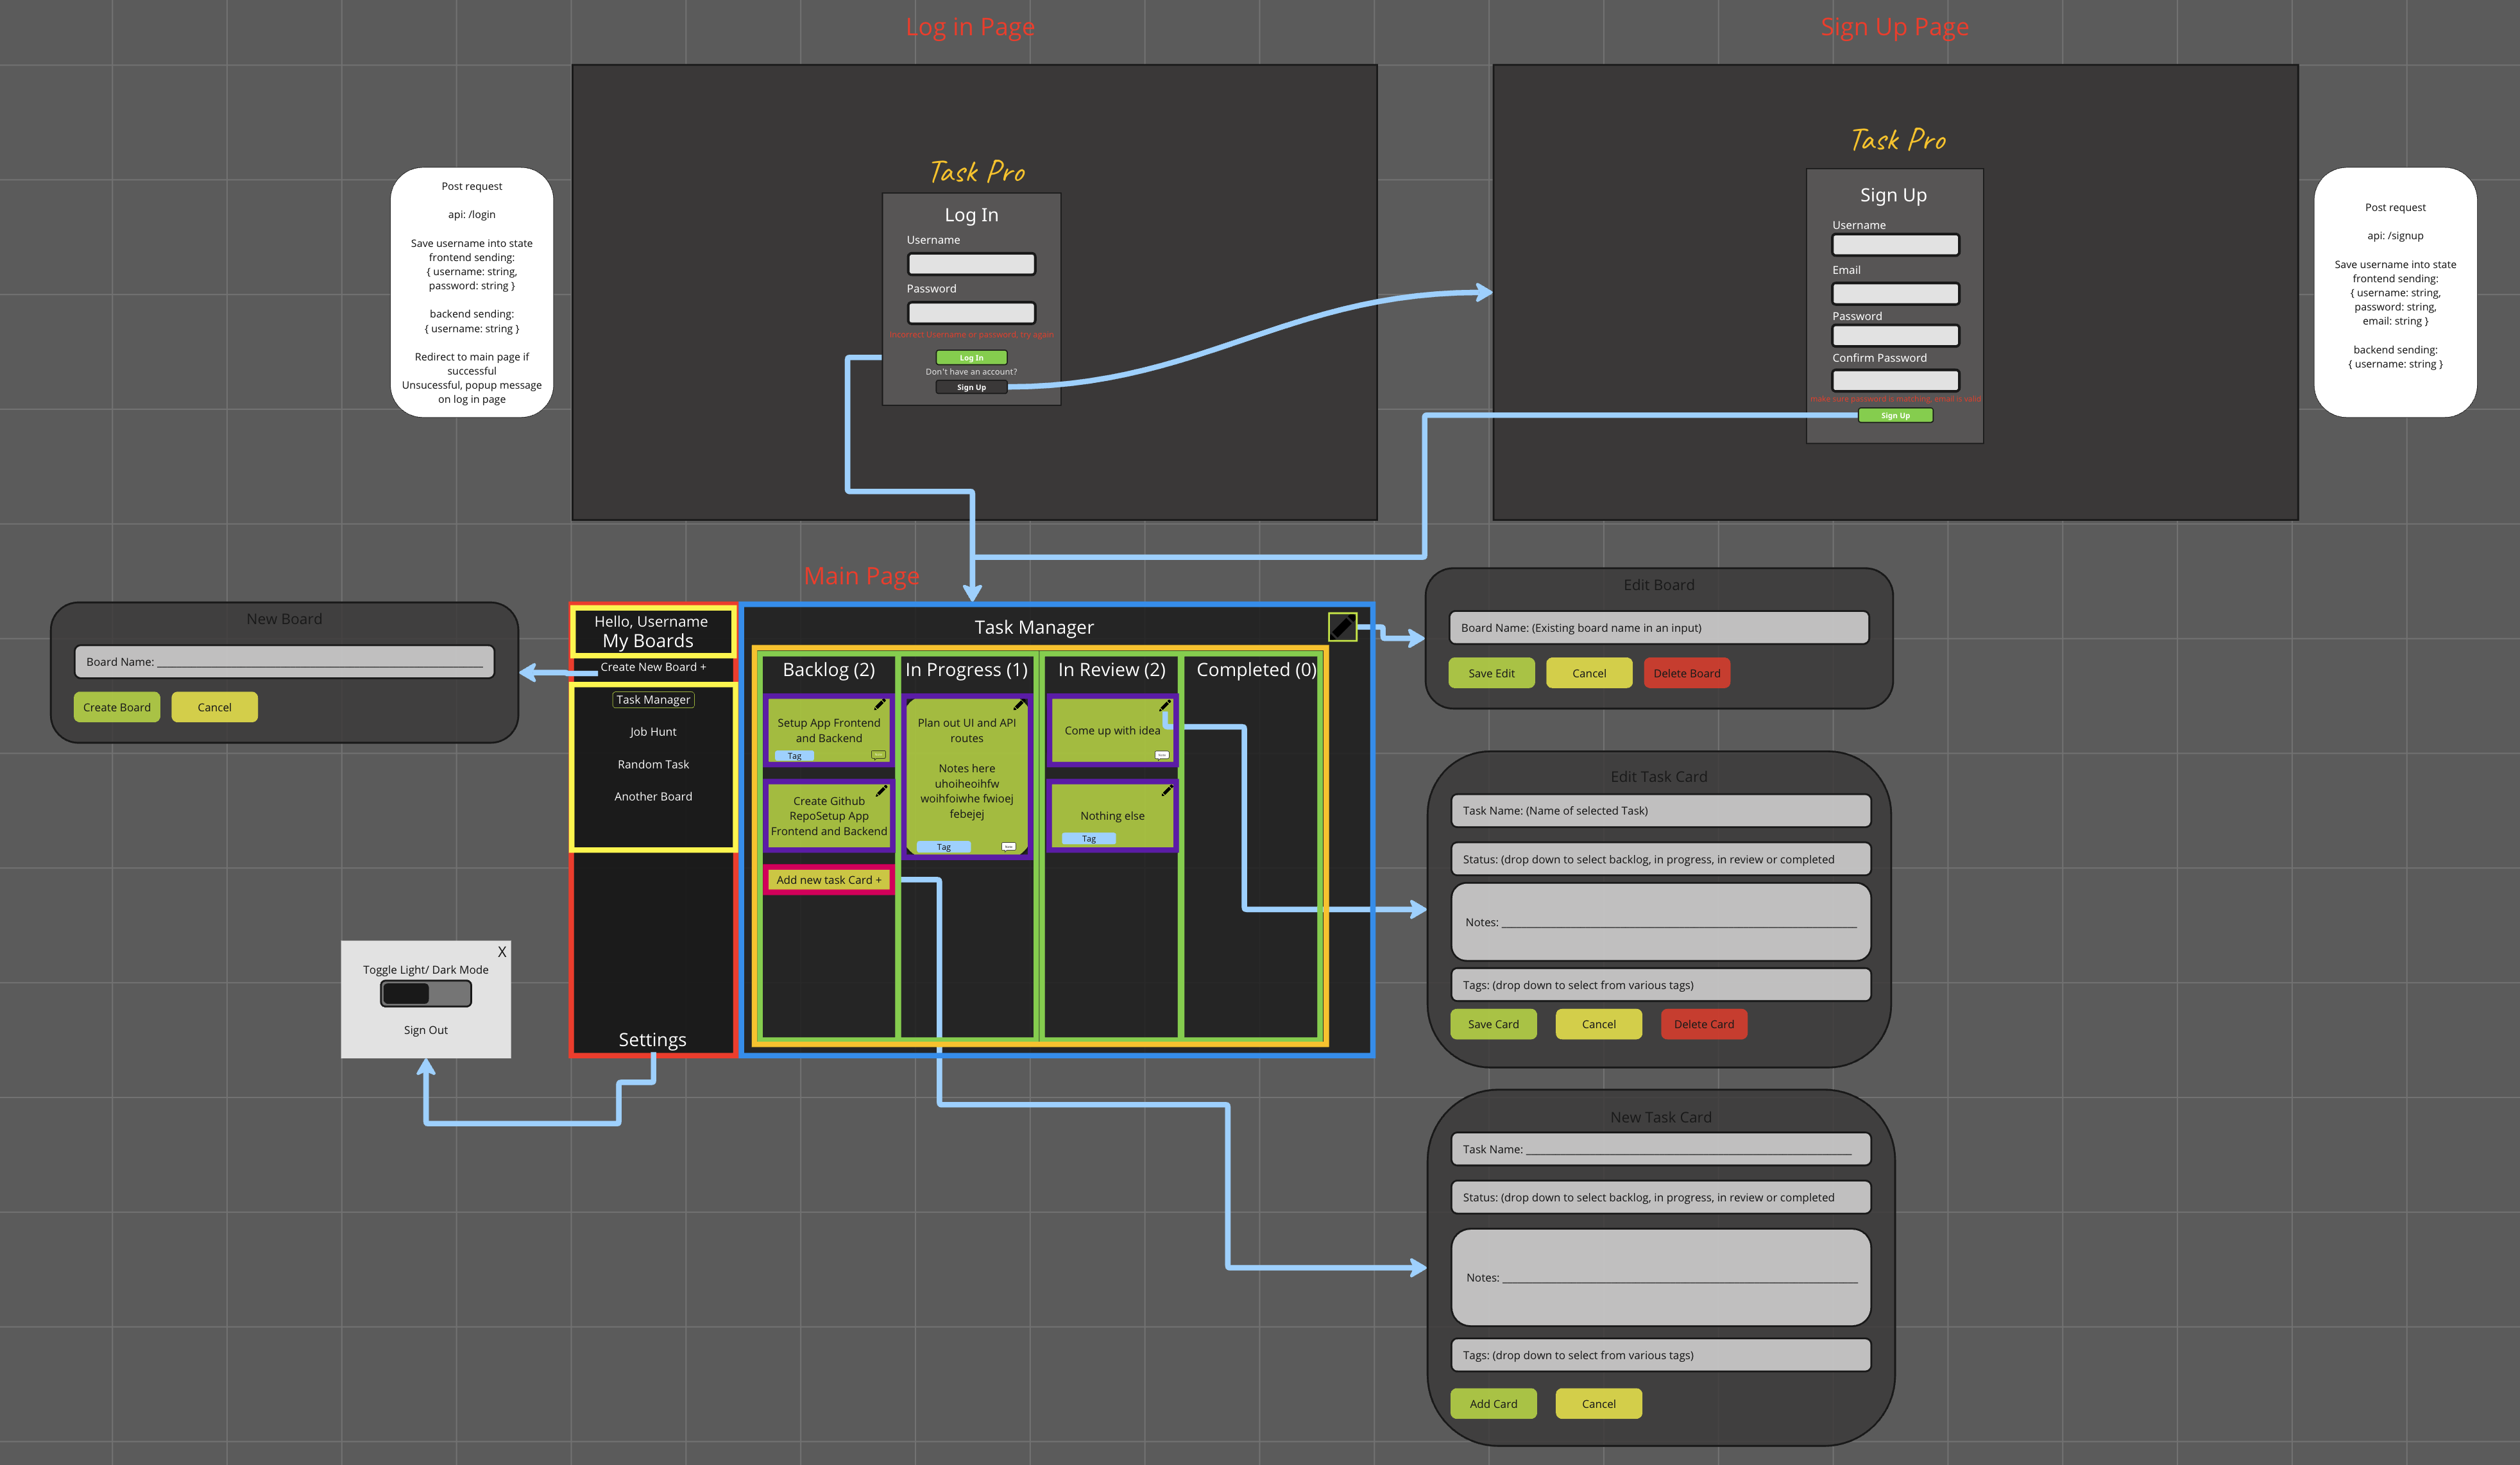2520x1465 pixels.
Task: Click the Board Name field in New Board
Action: point(284,662)
